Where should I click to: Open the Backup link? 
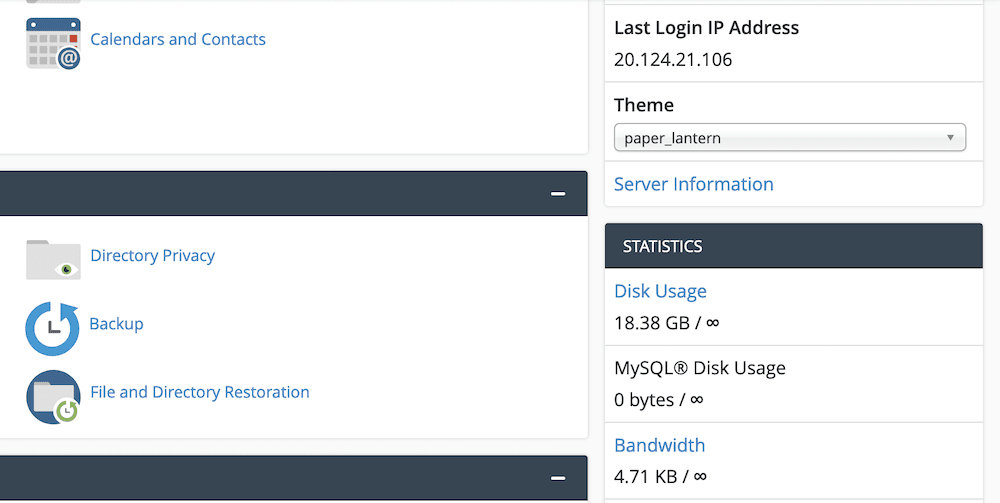click(x=116, y=323)
